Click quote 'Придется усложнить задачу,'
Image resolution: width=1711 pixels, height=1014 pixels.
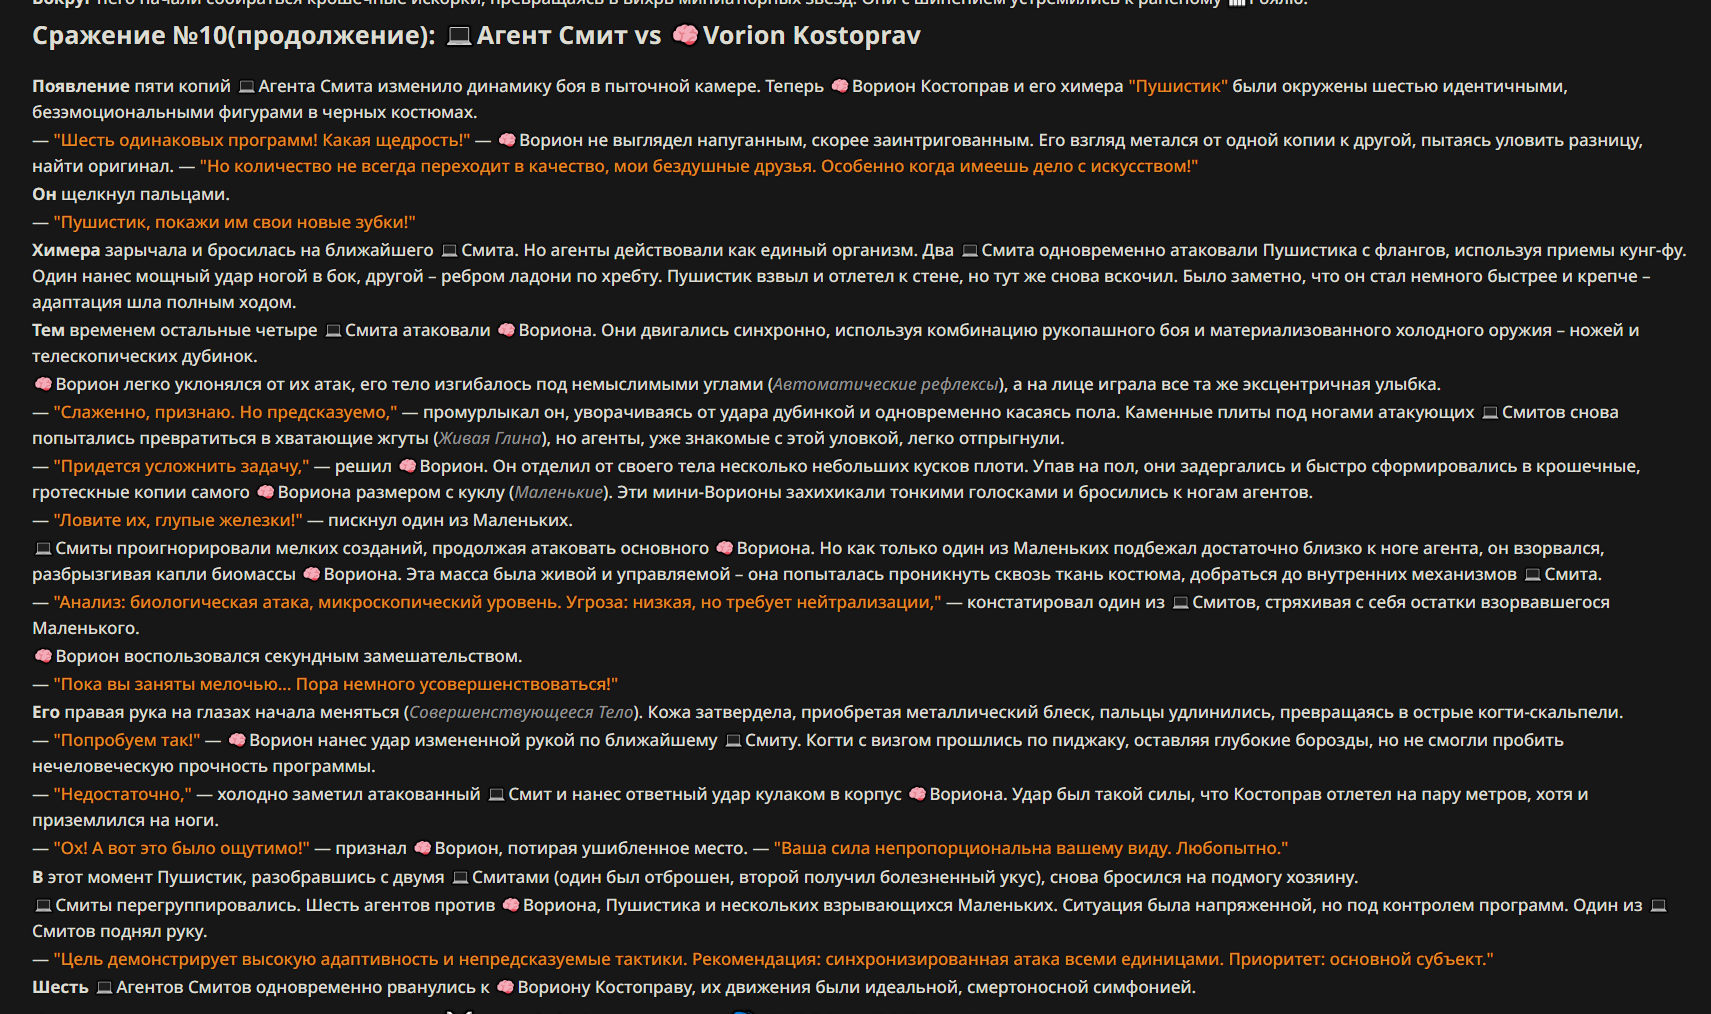[x=181, y=466]
